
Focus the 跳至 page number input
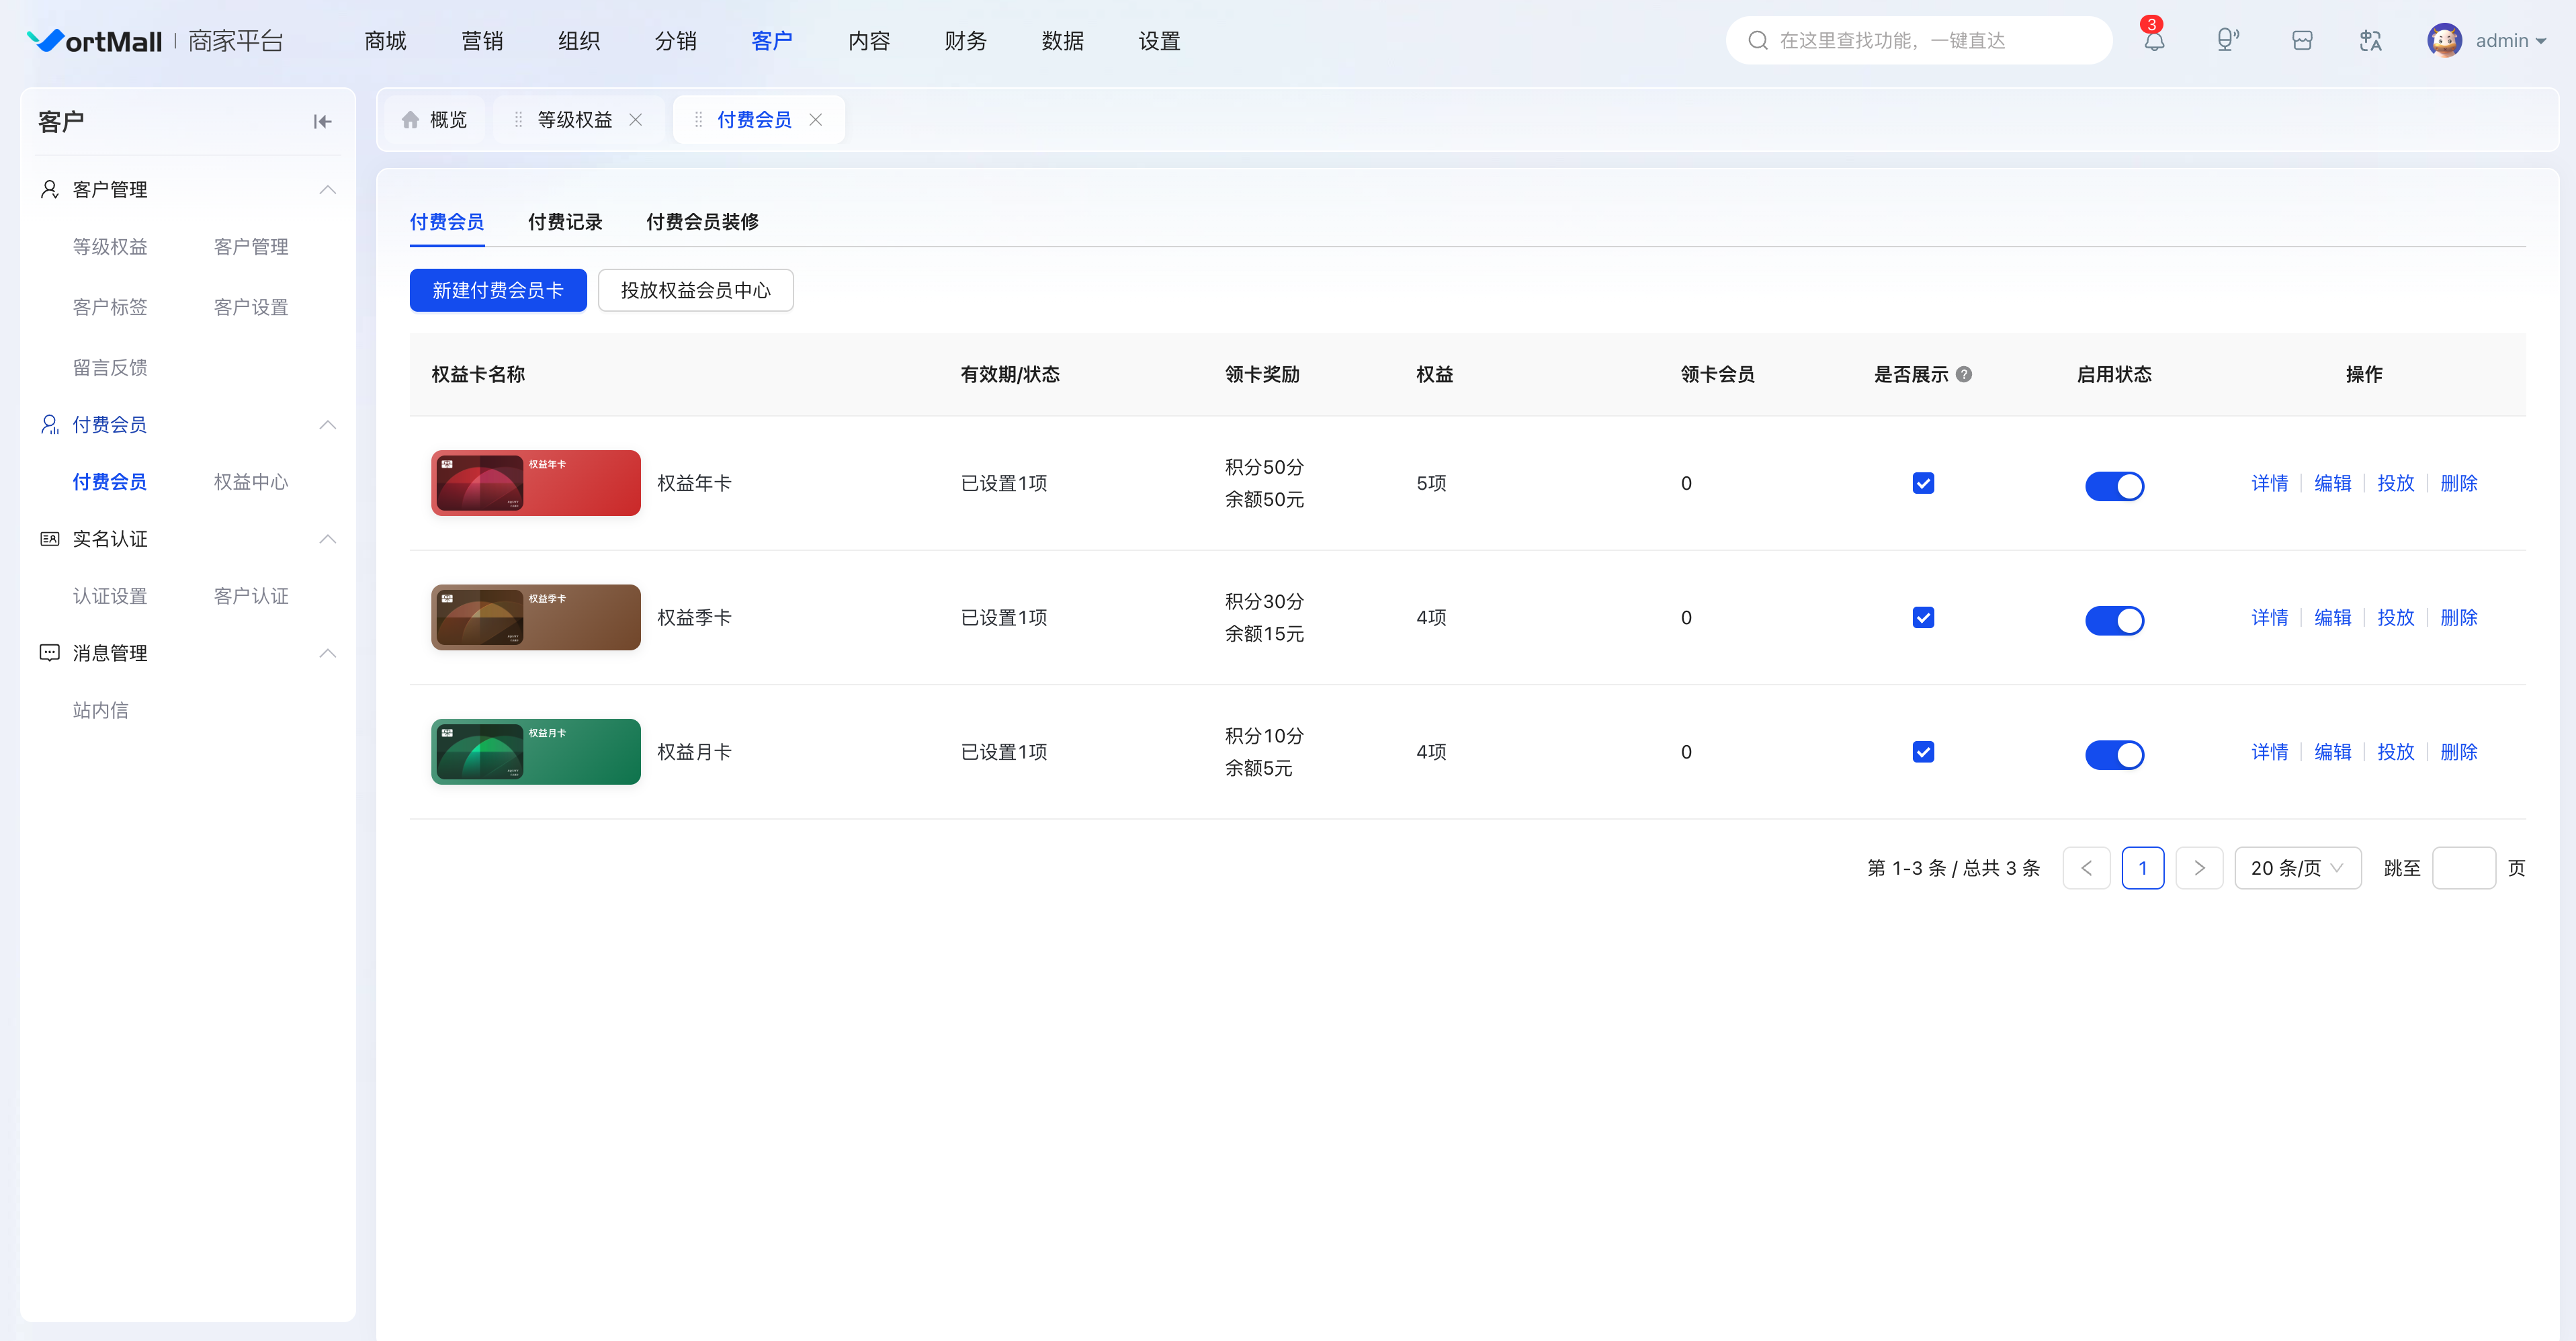tap(2463, 867)
